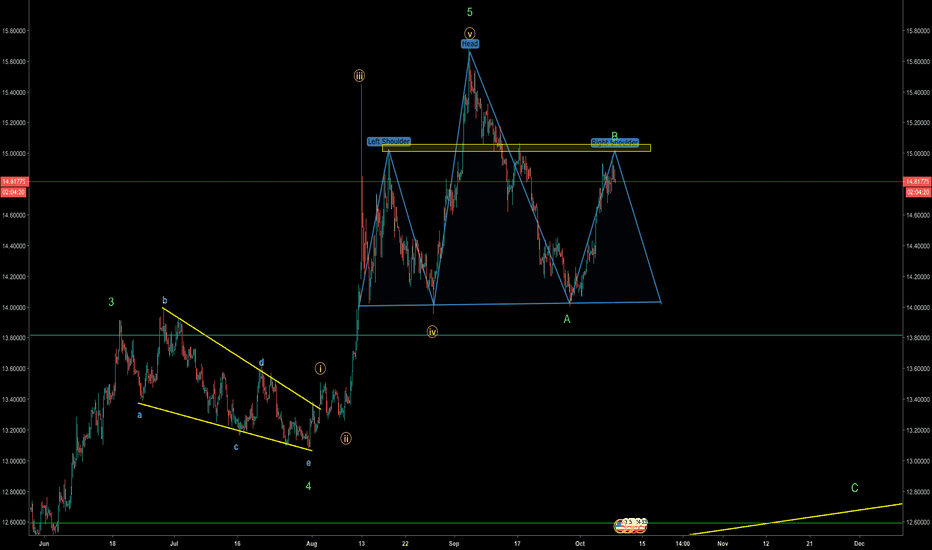The height and width of the screenshot is (550, 932).
Task: Select the green wave A label
Action: 567,320
